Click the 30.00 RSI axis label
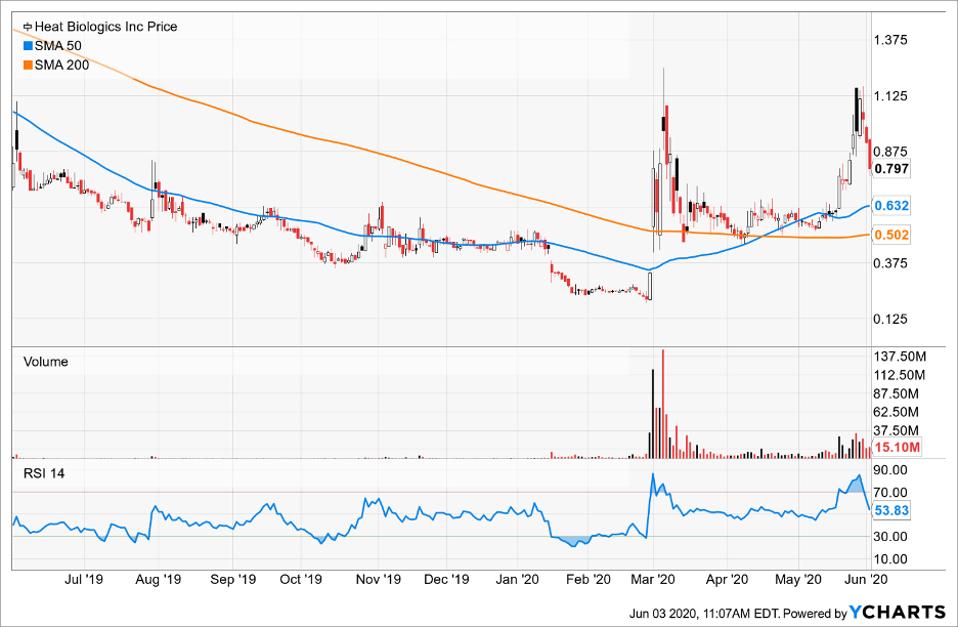This screenshot has height=627, width=958. click(891, 537)
